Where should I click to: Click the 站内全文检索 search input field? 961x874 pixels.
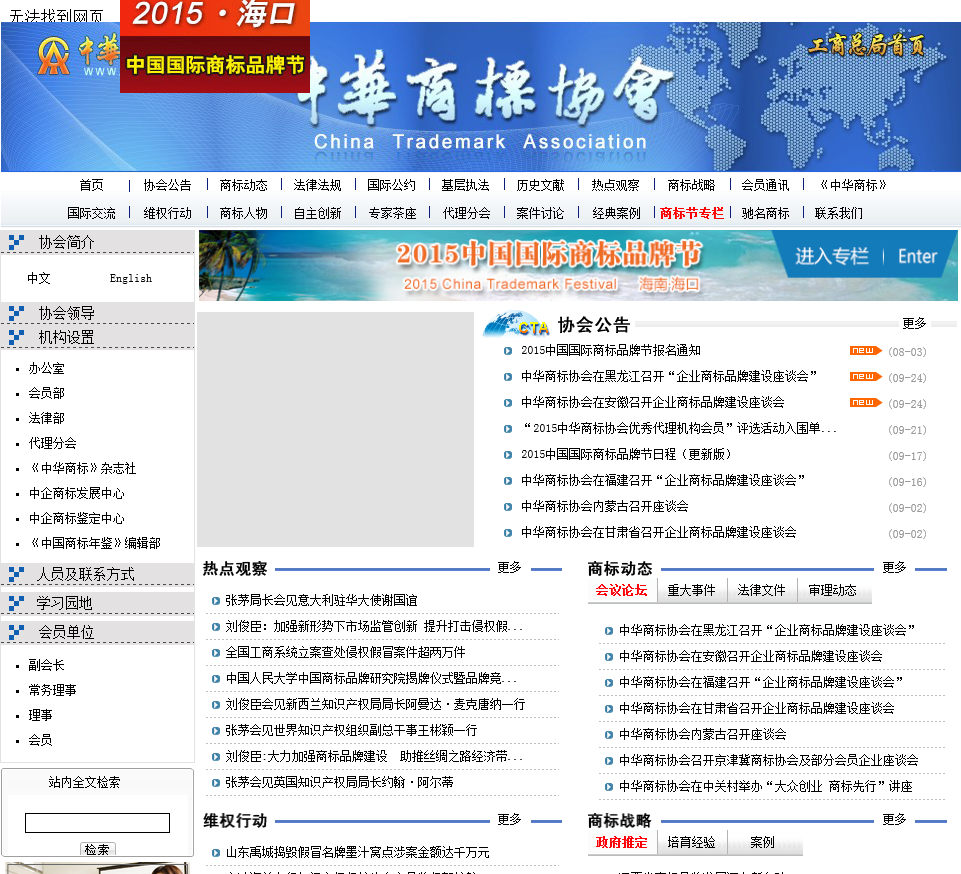[97, 823]
